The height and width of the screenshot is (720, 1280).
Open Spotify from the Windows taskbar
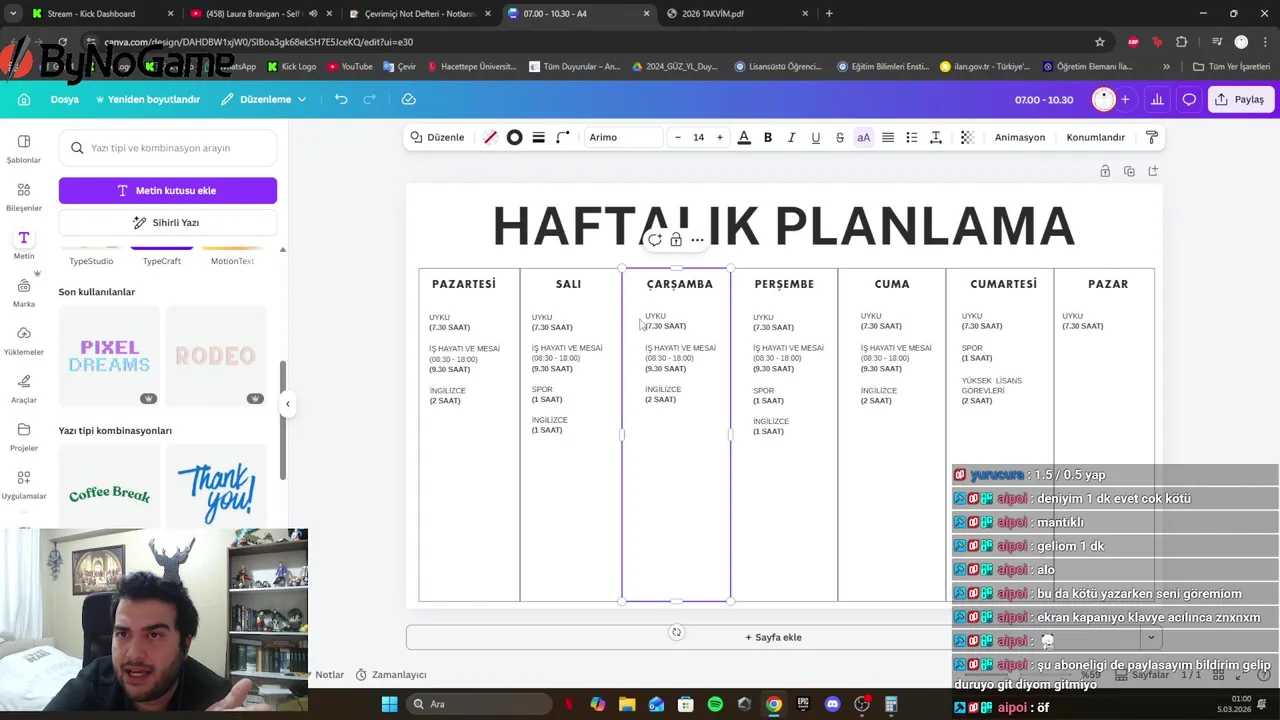point(715,704)
